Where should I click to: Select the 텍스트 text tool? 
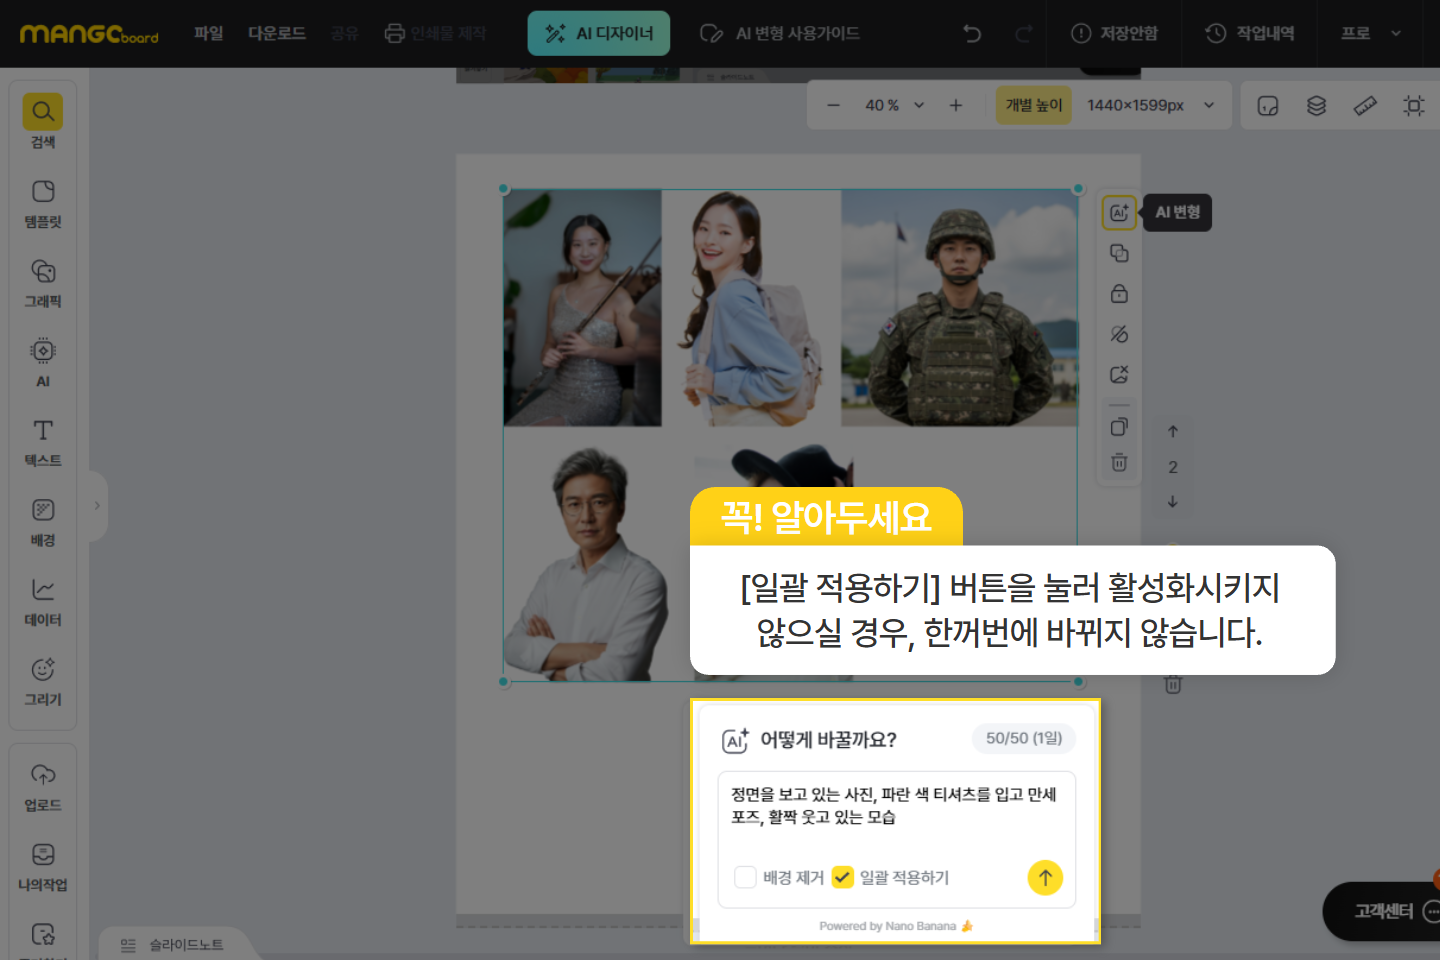click(43, 442)
